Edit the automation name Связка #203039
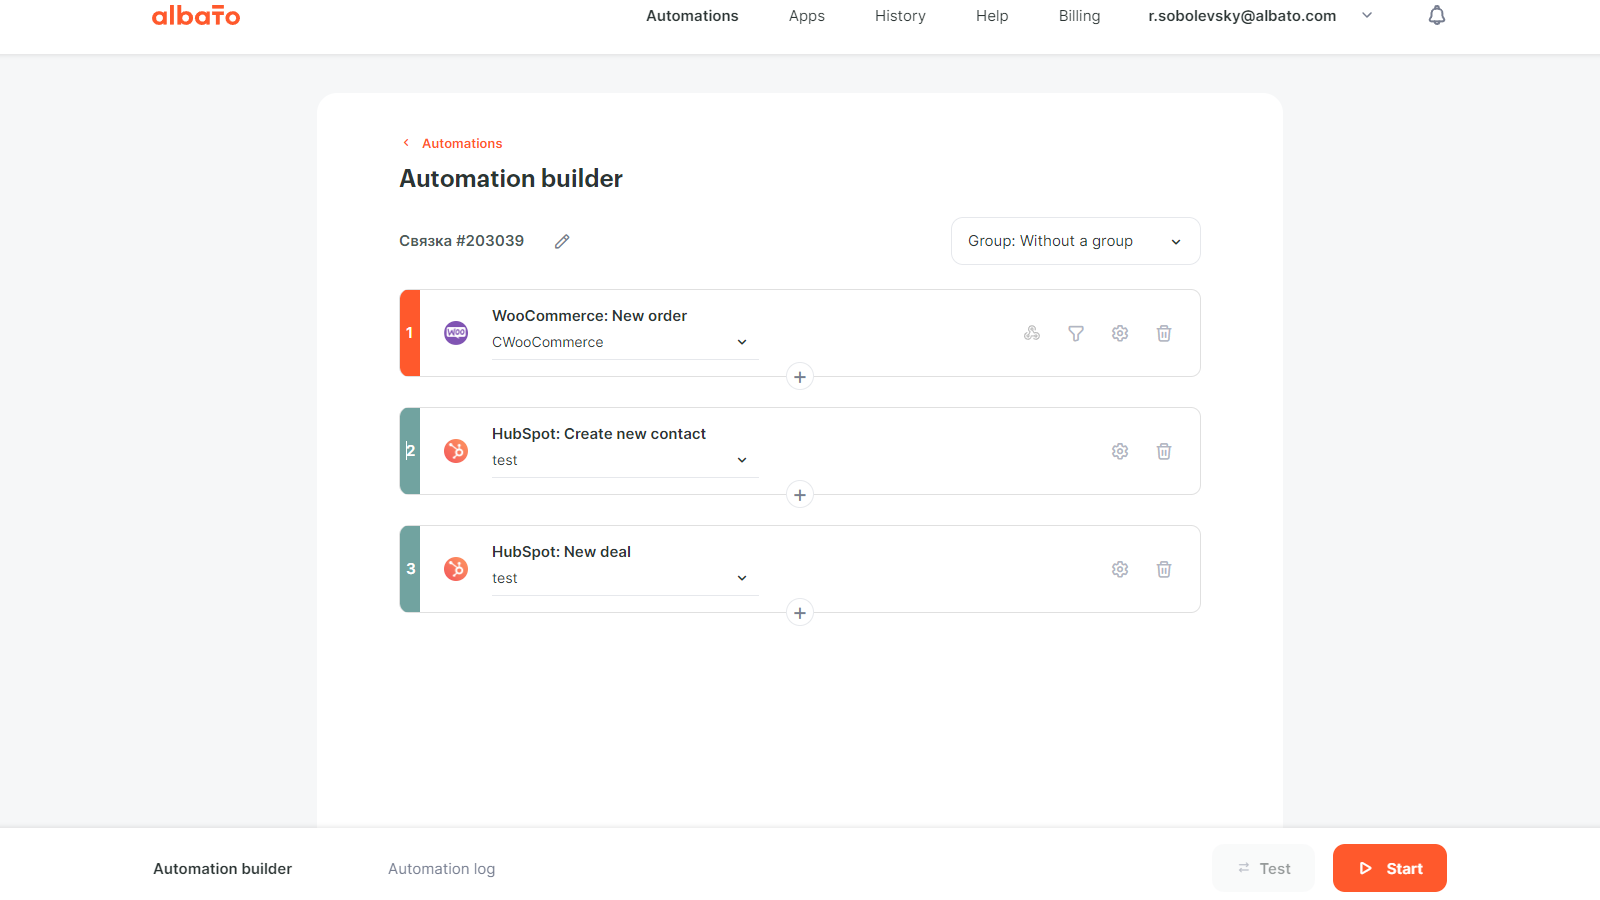Image resolution: width=1600 pixels, height=900 pixels. 561,241
